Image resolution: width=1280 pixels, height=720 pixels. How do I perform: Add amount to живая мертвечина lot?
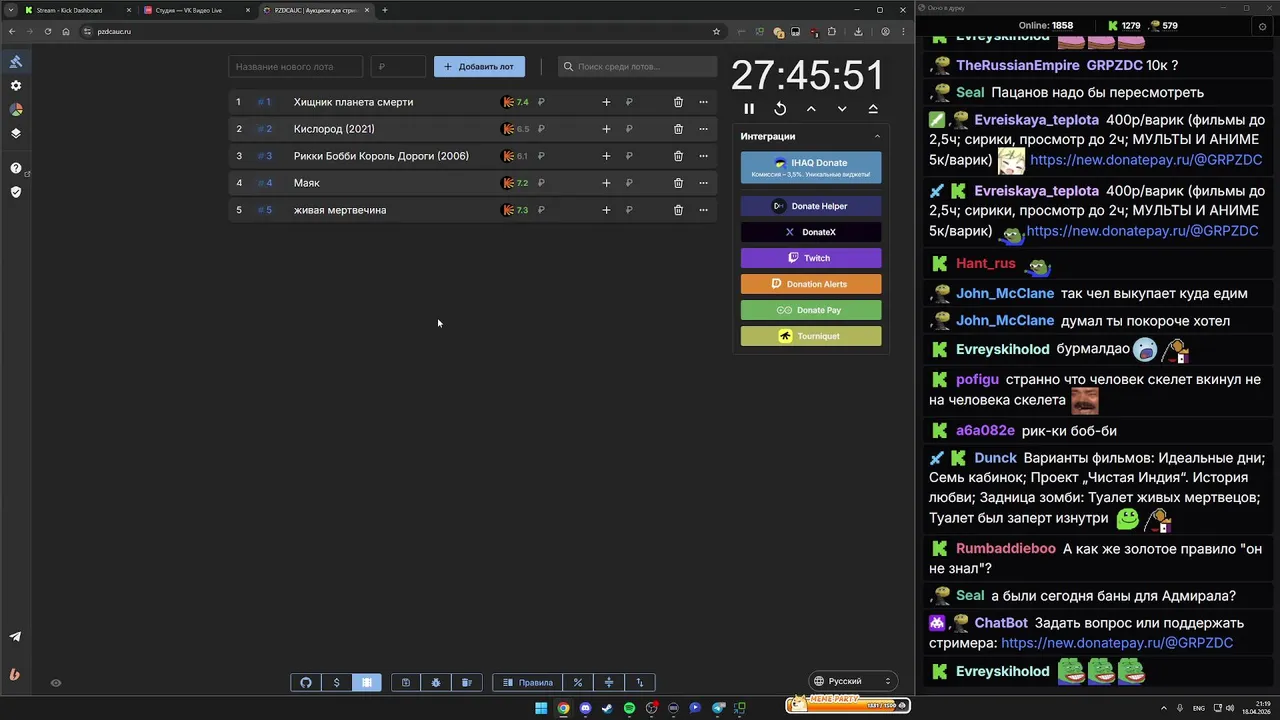click(x=606, y=210)
